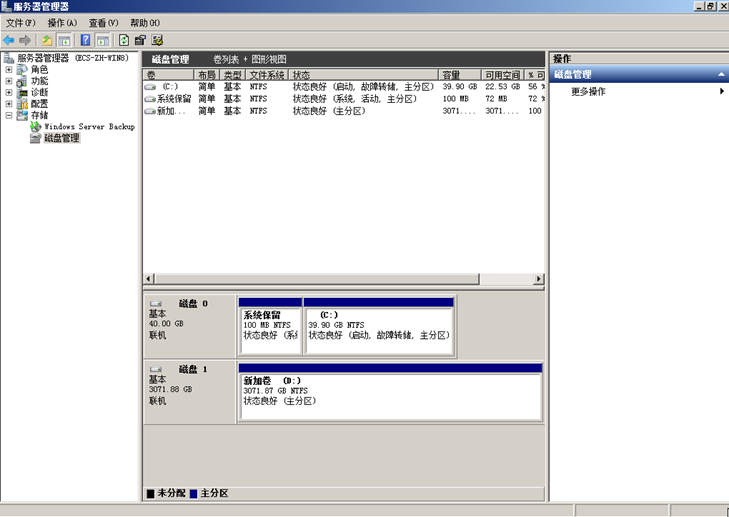Click the Back arrow toolbar icon
This screenshot has height=517, width=729.
pyautogui.click(x=9, y=40)
